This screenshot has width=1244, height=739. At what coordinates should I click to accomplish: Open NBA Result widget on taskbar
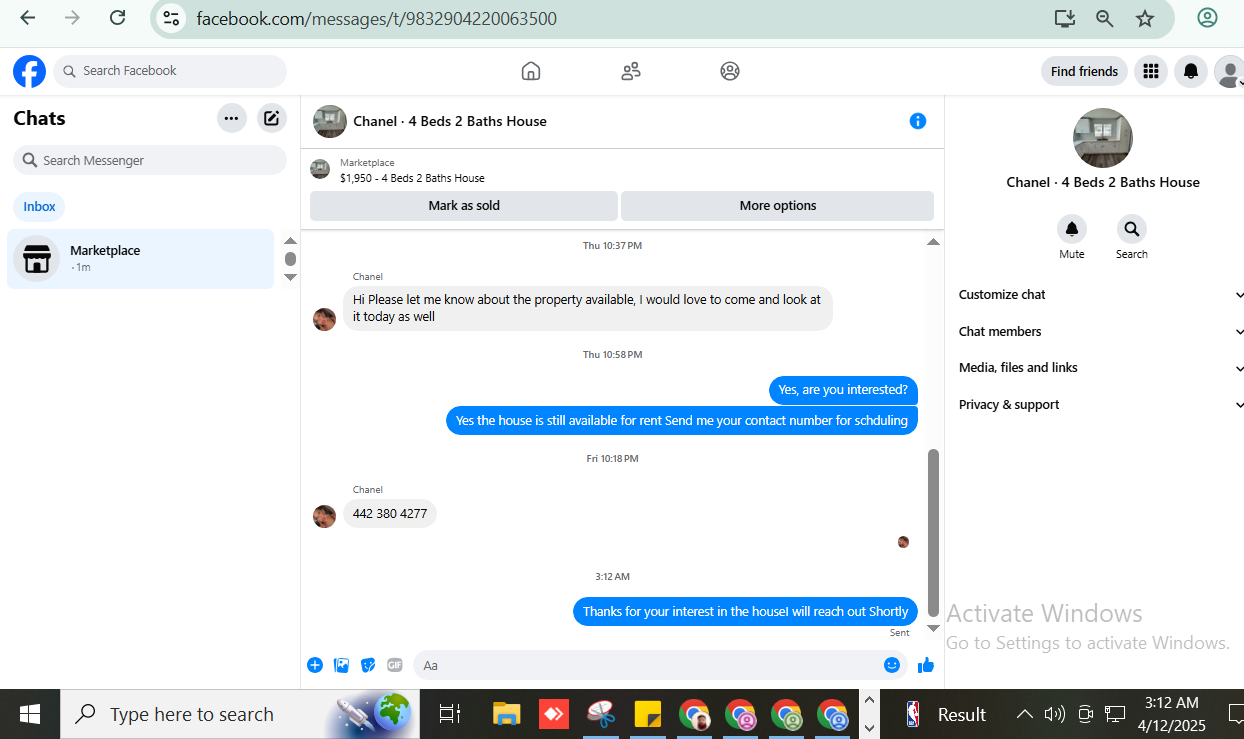point(946,714)
